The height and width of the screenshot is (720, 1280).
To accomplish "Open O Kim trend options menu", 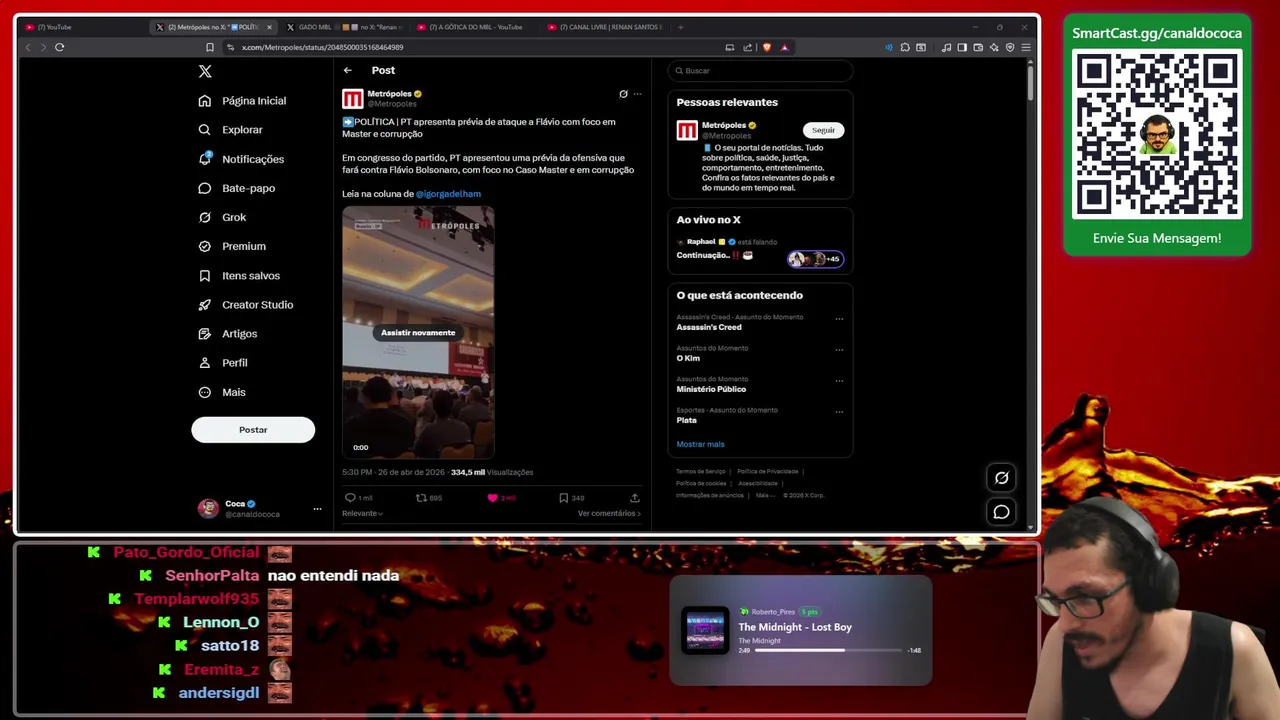I will pos(839,350).
